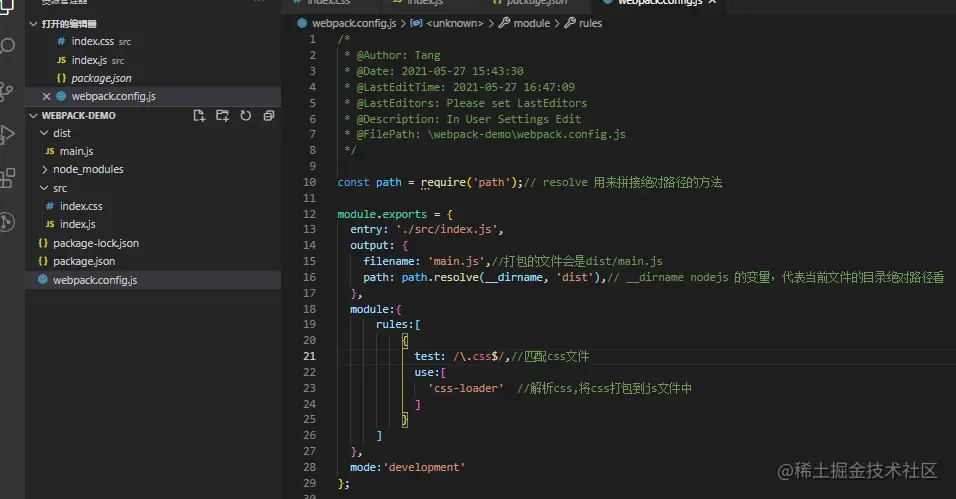Select webpack.config.js entry in open editors list
This screenshot has width=956, height=499.
[x=153, y=96]
